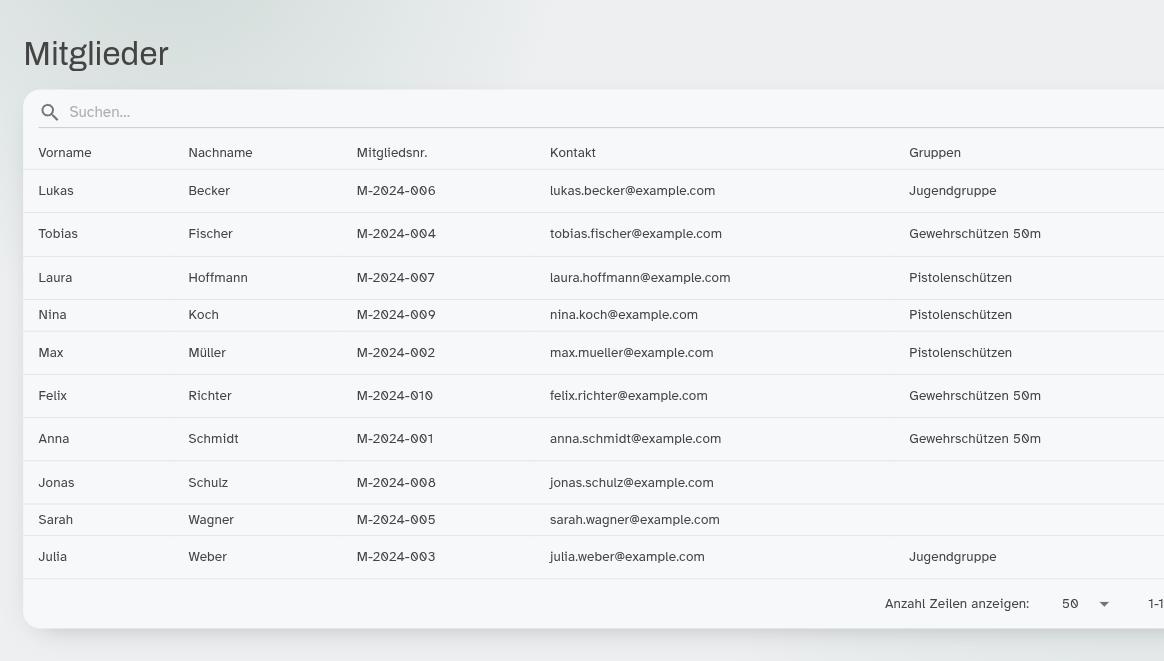Sort by Vorname column header
Viewport: 1164px width, 661px height.
[65, 153]
